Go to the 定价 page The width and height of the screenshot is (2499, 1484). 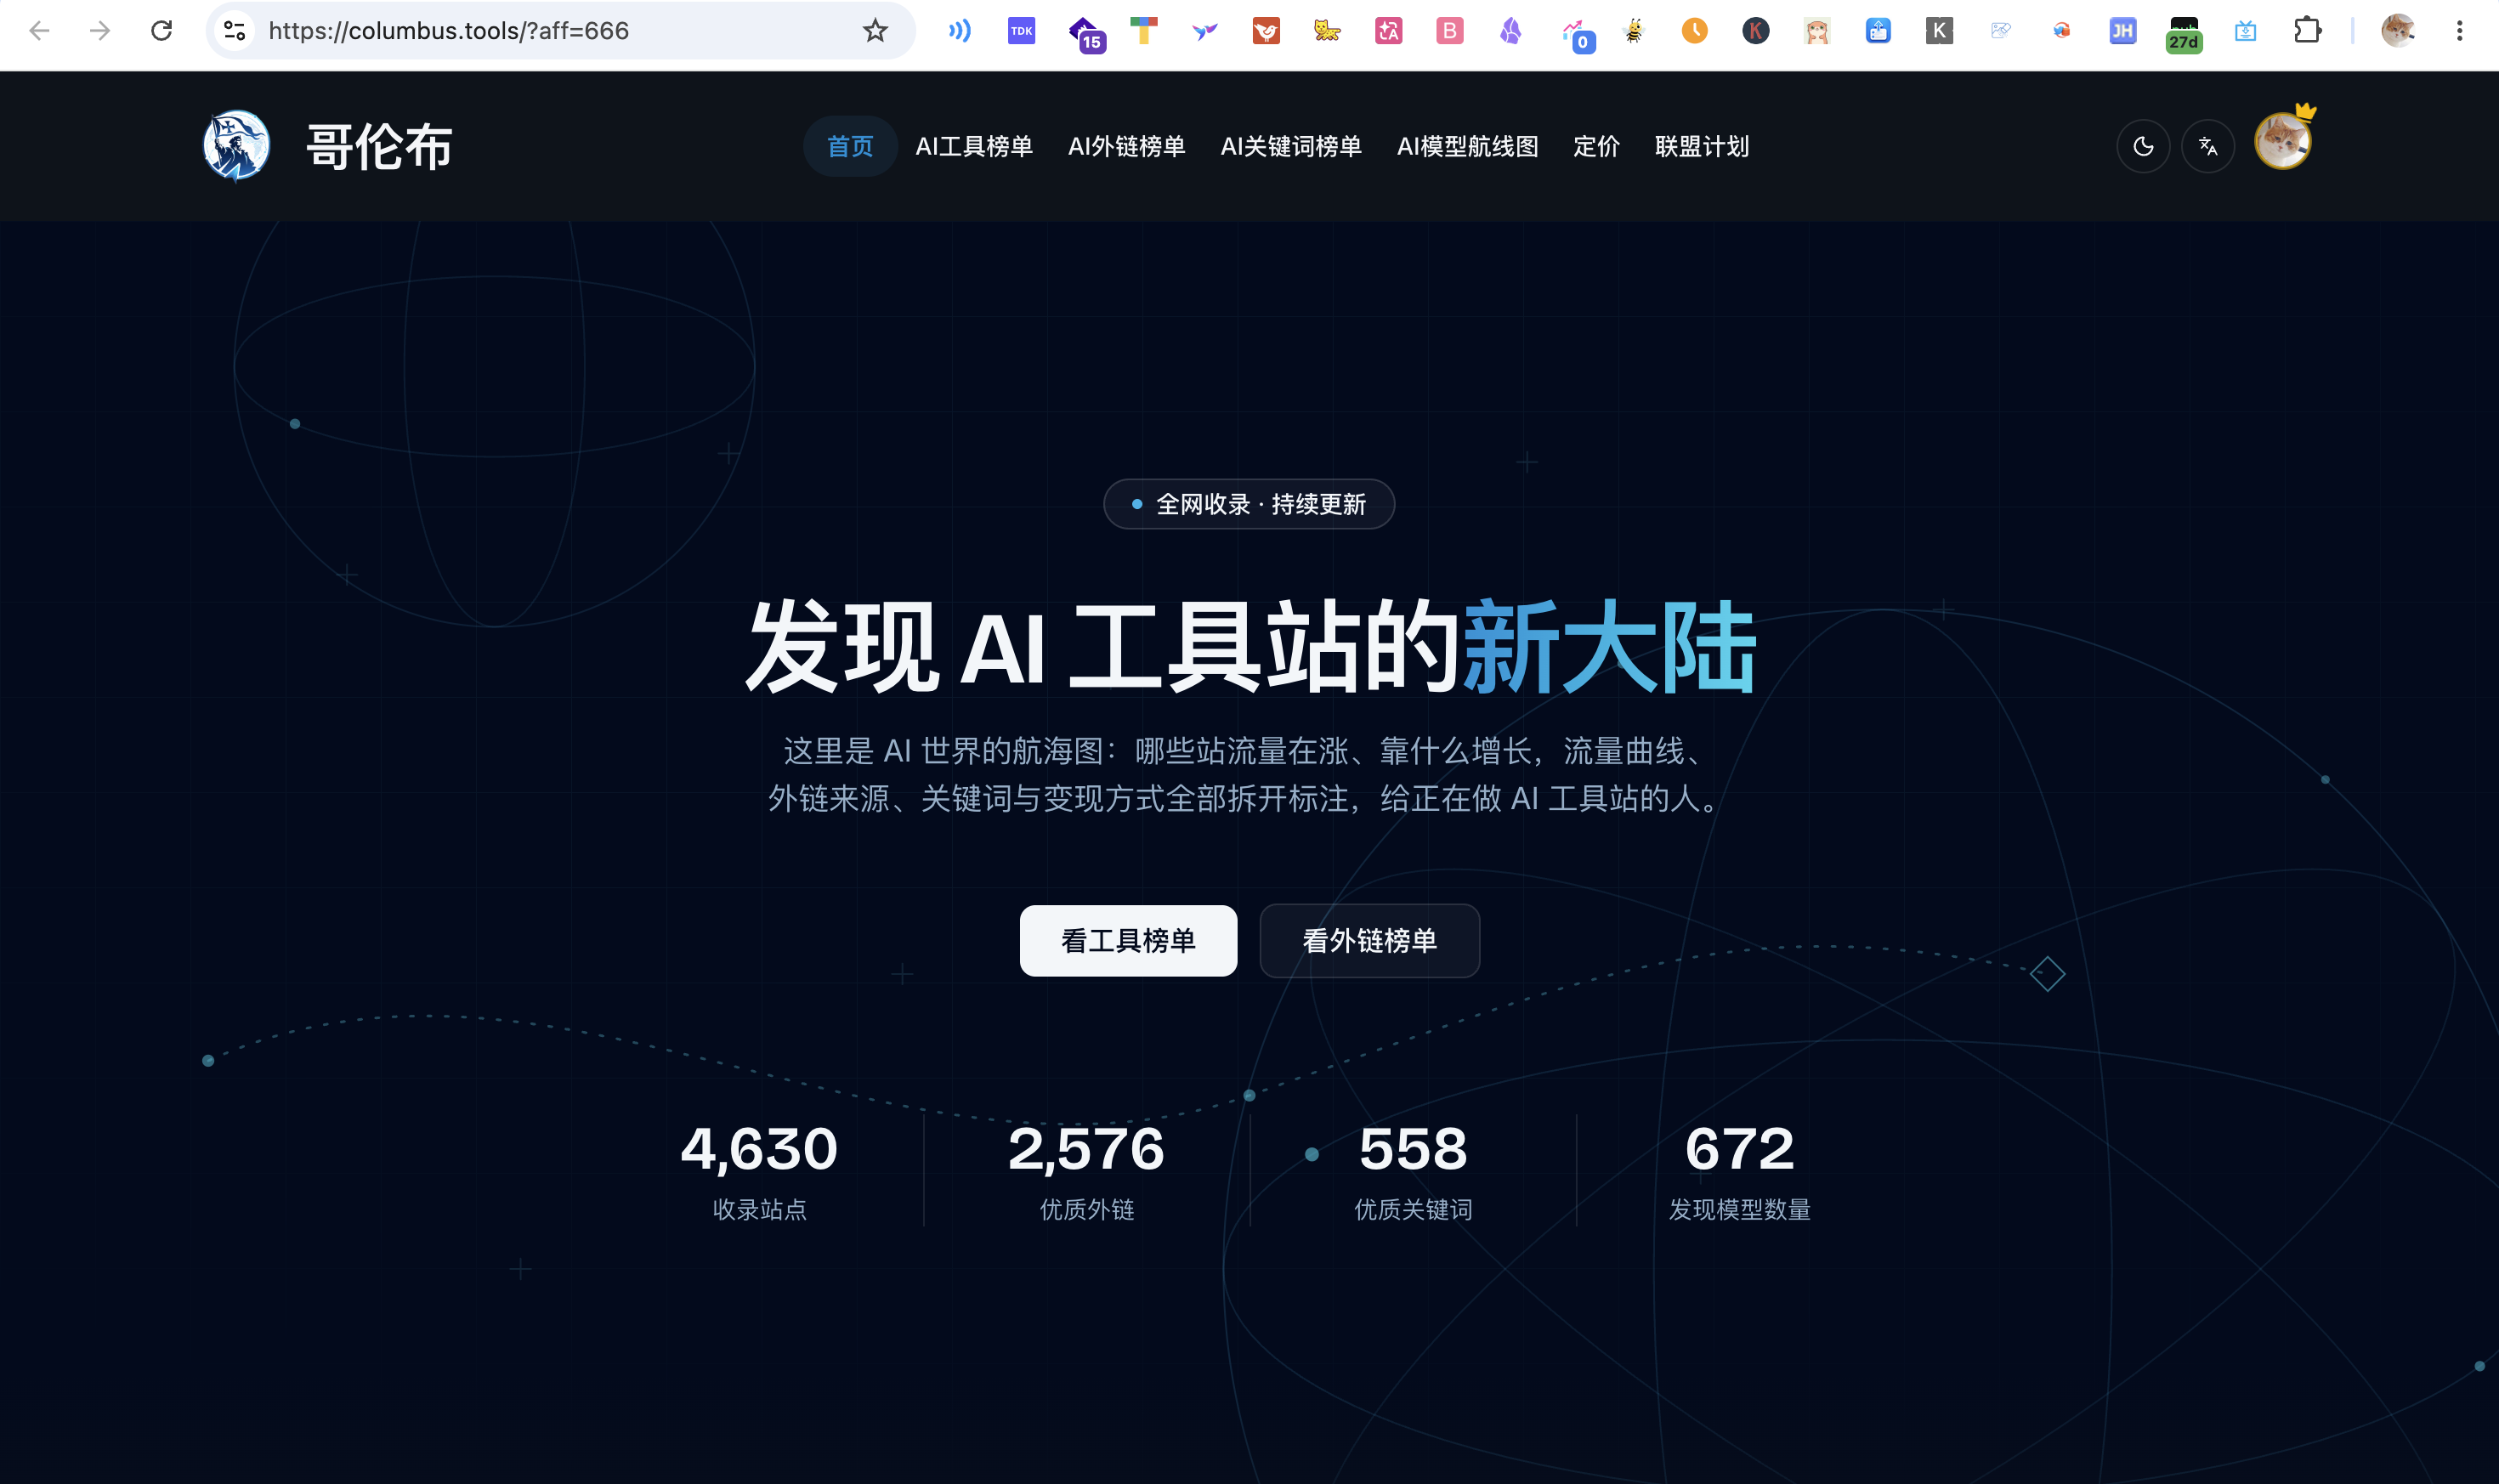(x=1596, y=147)
